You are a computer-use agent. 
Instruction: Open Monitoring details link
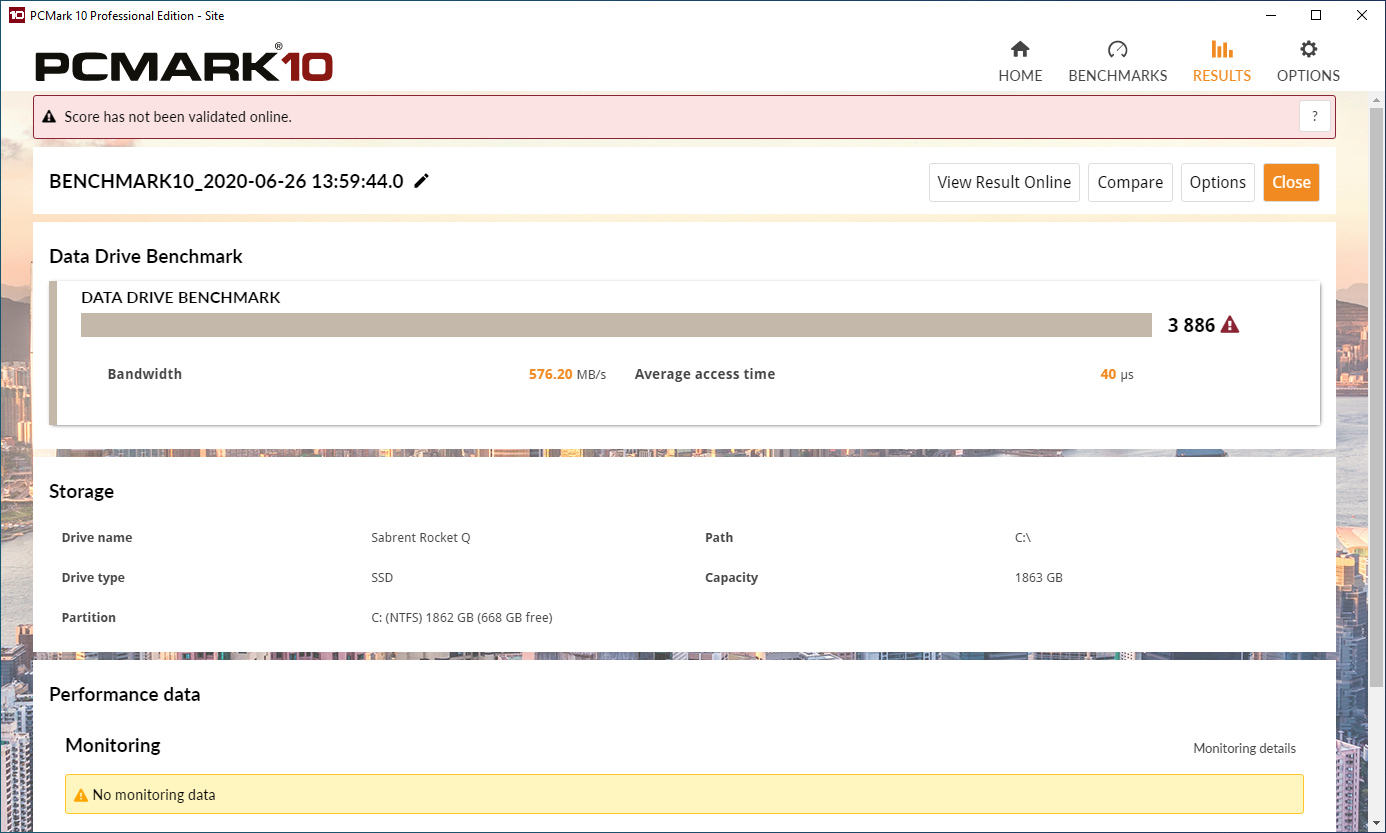[x=1244, y=748]
